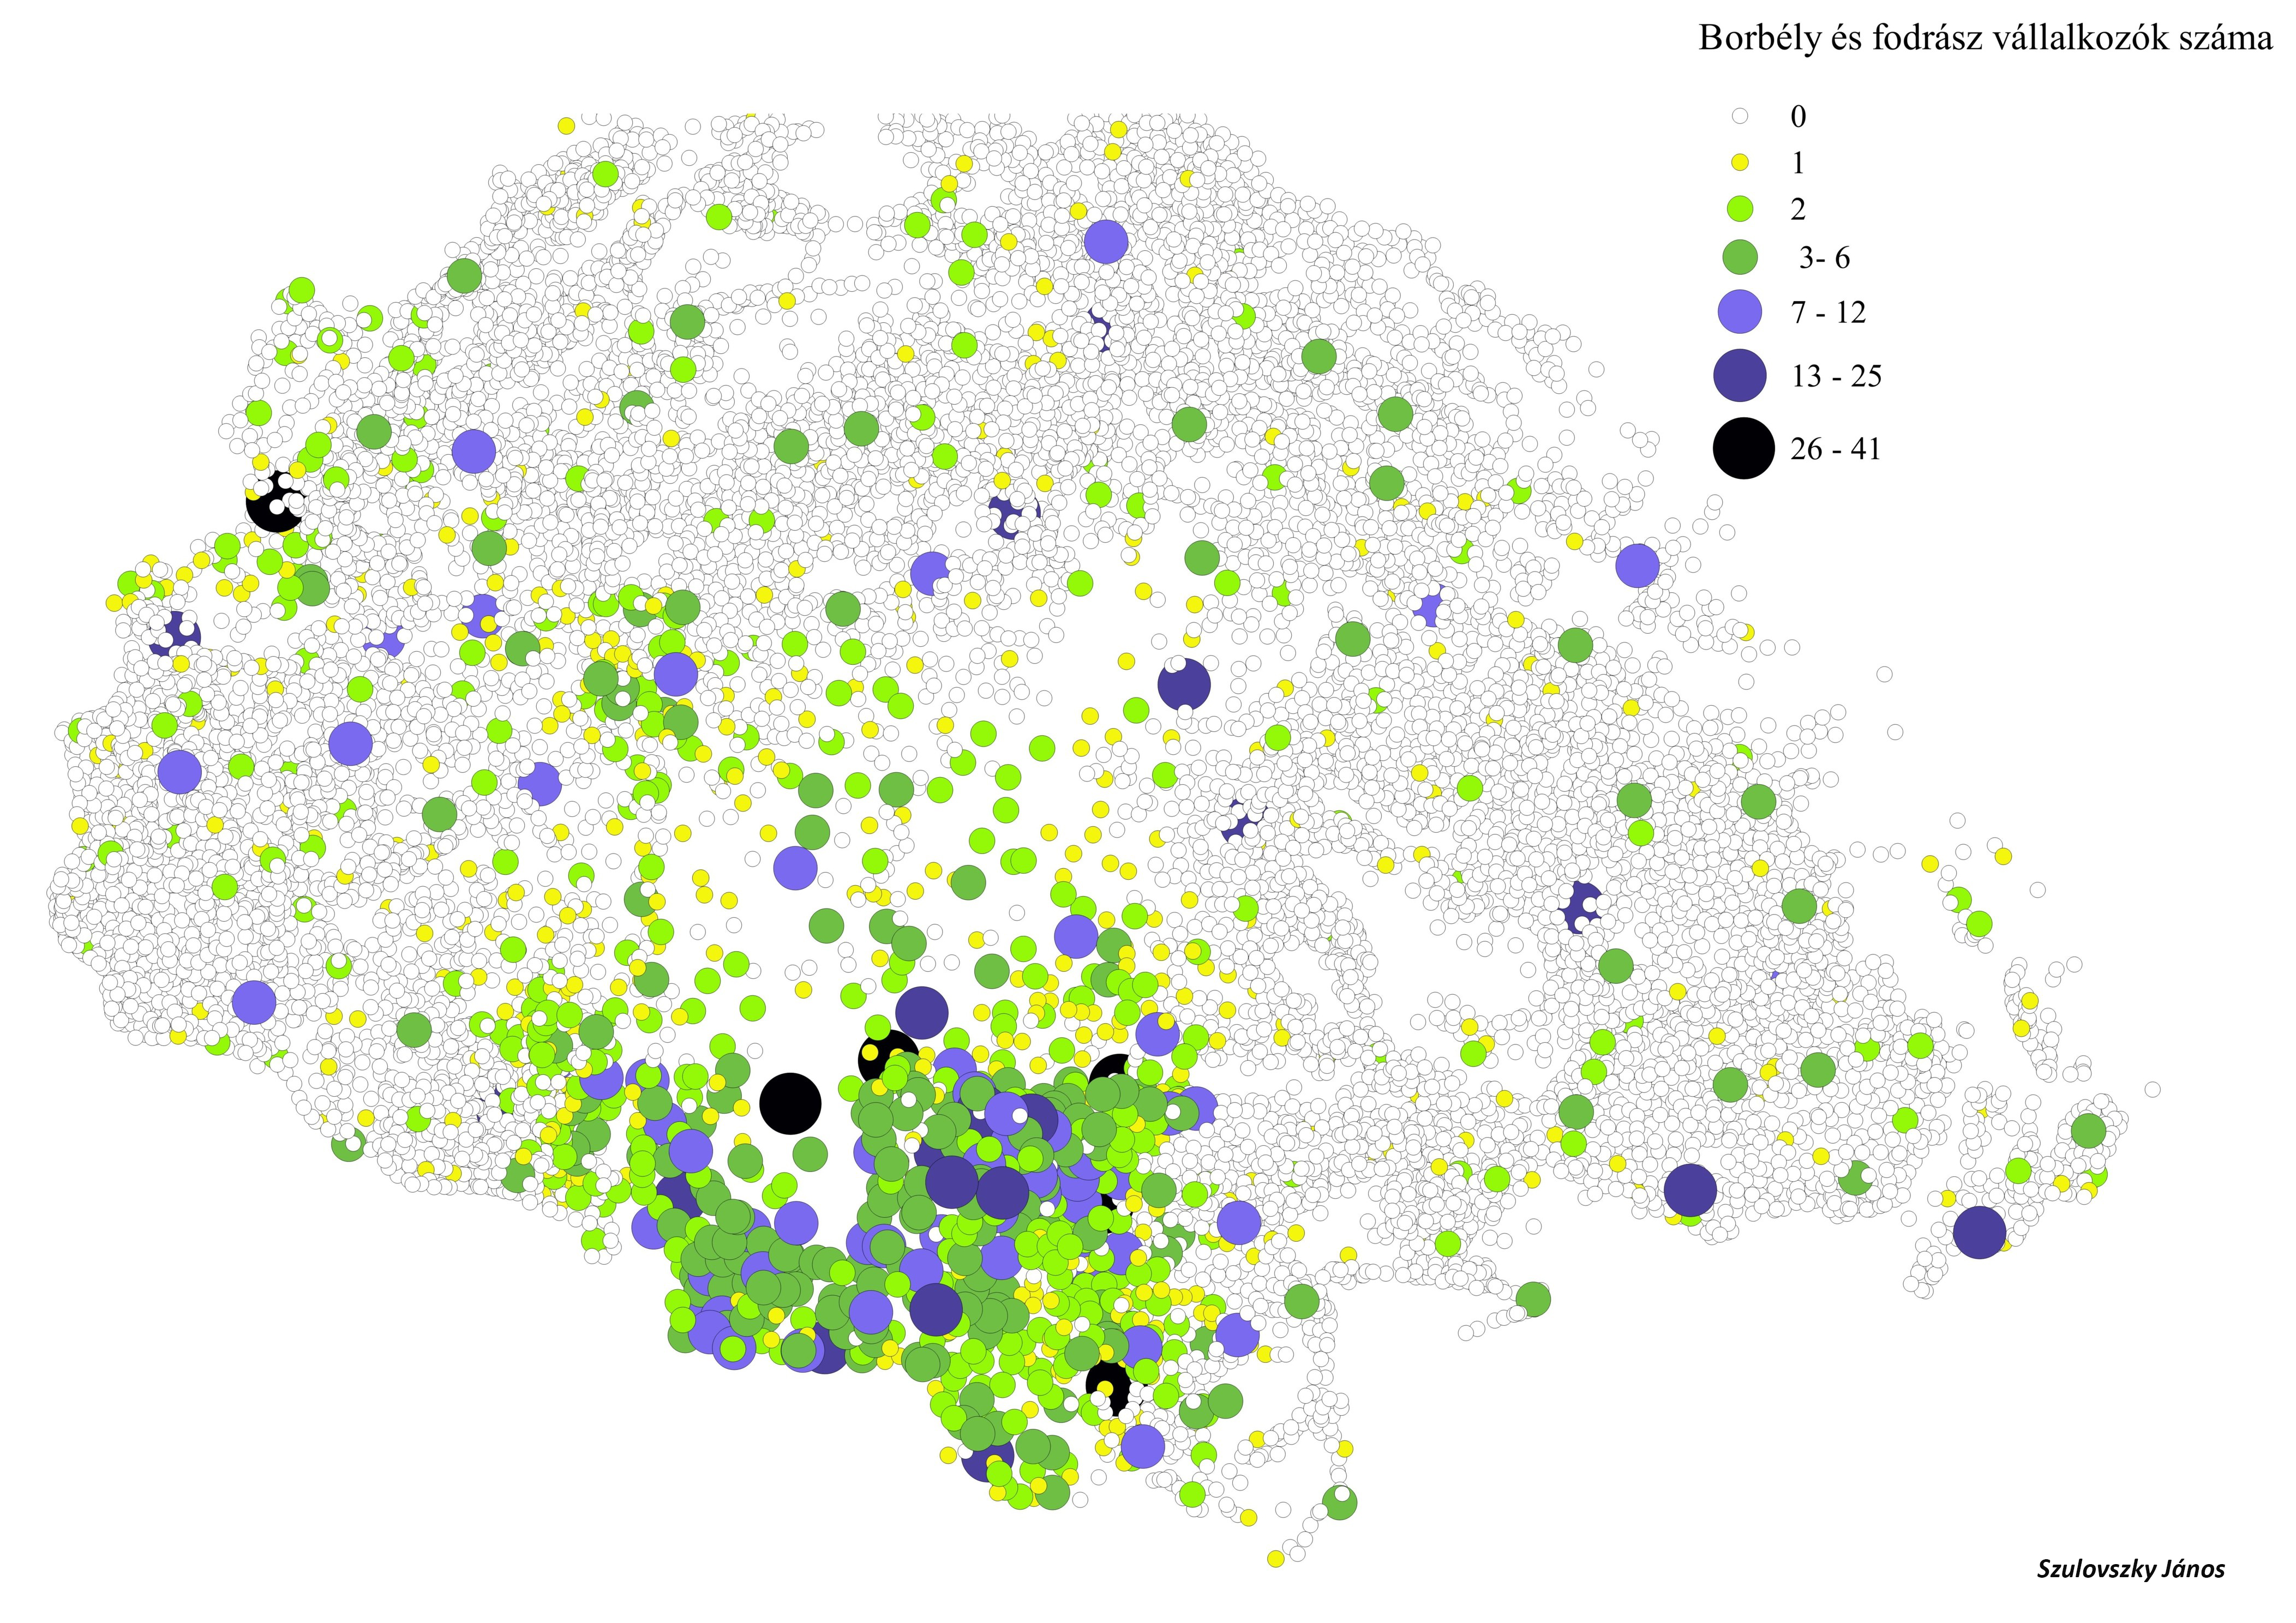The height and width of the screenshot is (1623, 2296).
Task: Click the '2' legend label text
Action: 1798,209
